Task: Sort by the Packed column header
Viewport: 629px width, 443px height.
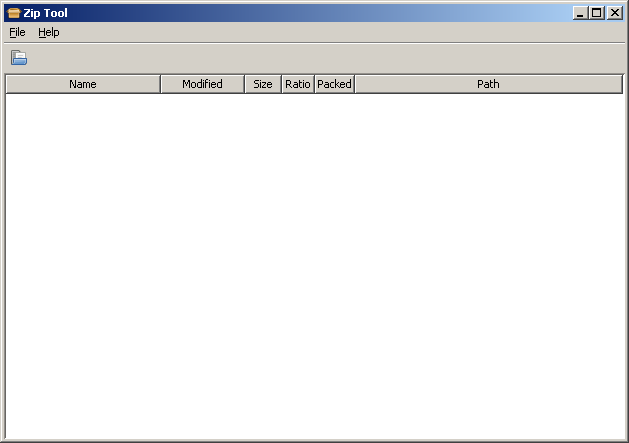Action: pyautogui.click(x=334, y=84)
